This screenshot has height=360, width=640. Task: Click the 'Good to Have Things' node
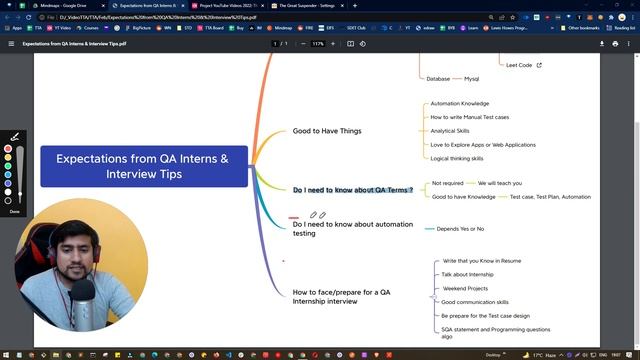point(327,131)
